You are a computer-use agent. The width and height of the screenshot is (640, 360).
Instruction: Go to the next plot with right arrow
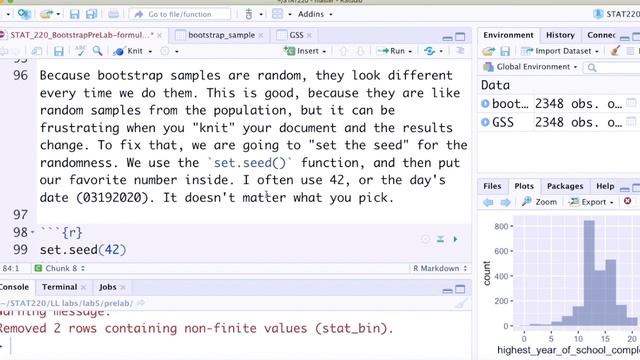point(505,202)
